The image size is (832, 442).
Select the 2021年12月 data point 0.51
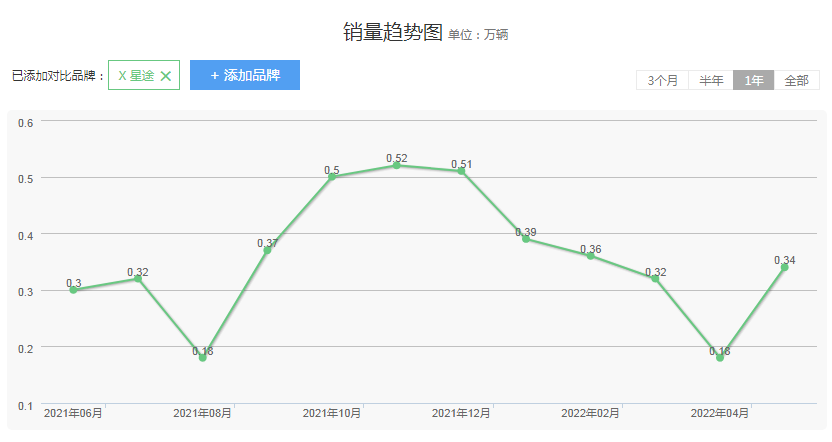tap(461, 171)
